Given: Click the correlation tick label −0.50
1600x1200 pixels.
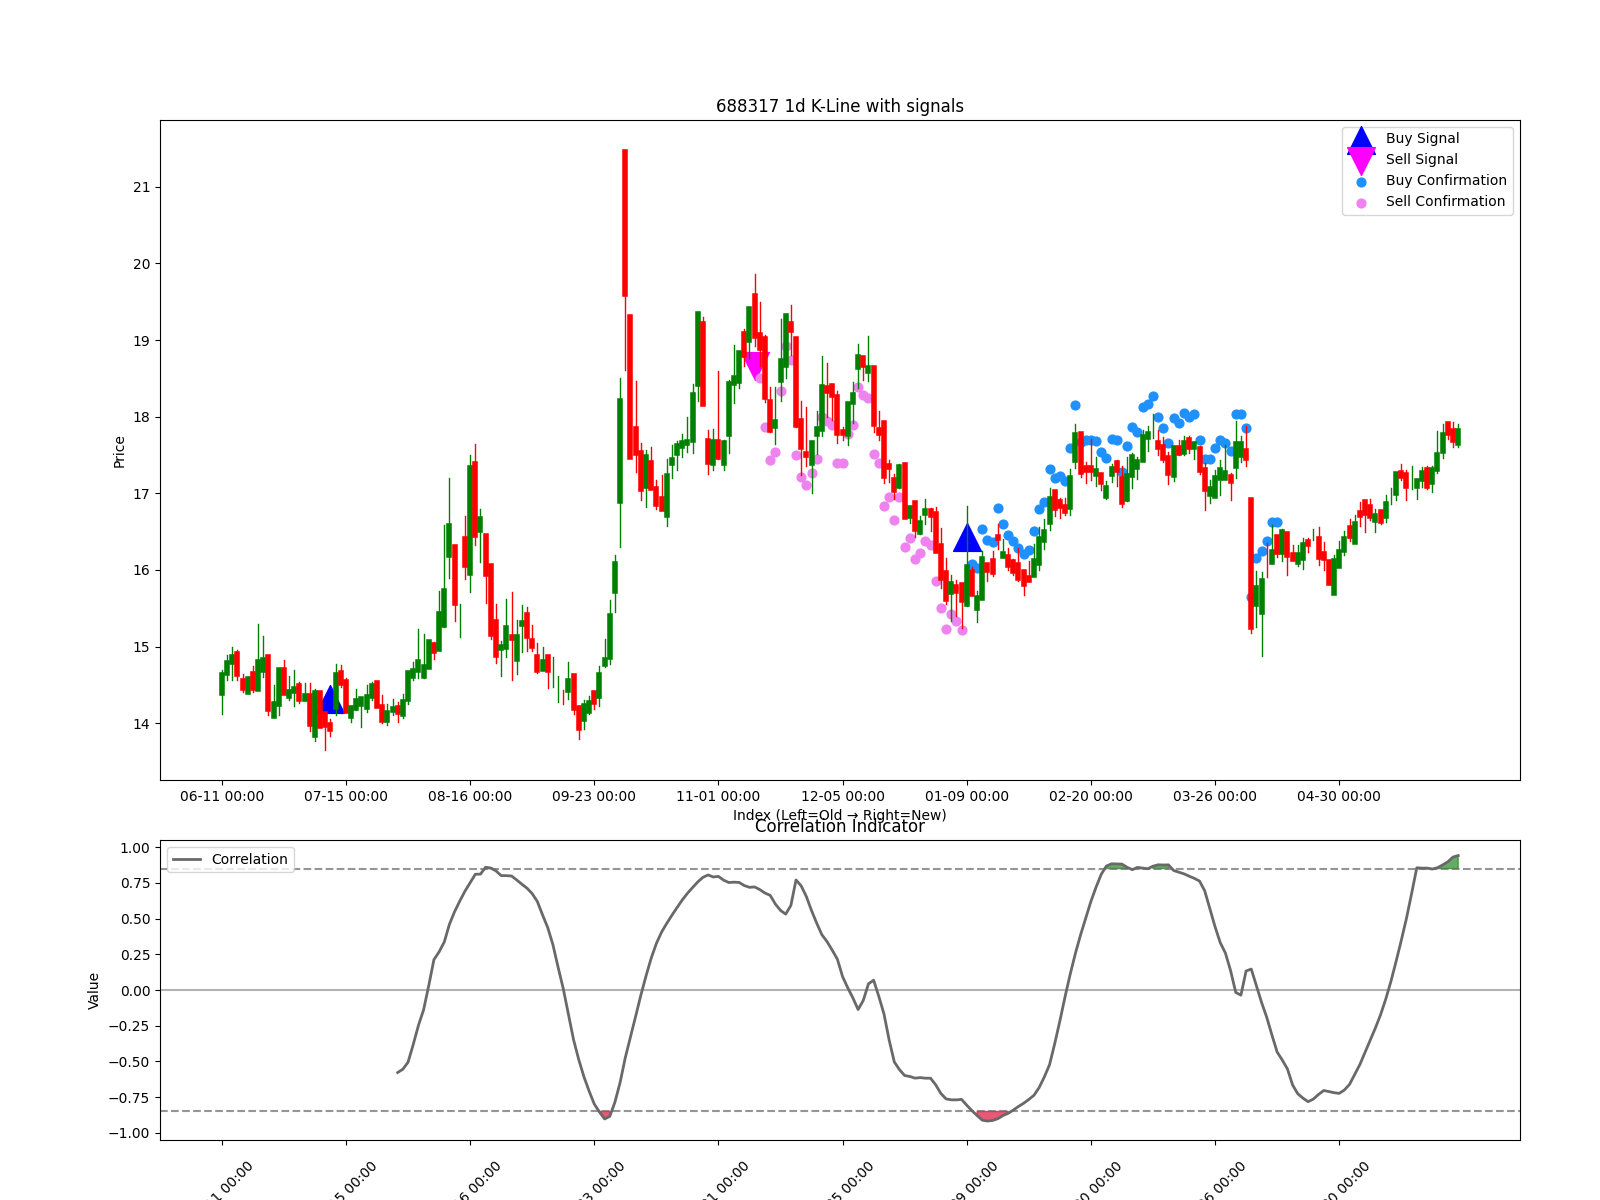Looking at the screenshot, I should [x=129, y=1062].
